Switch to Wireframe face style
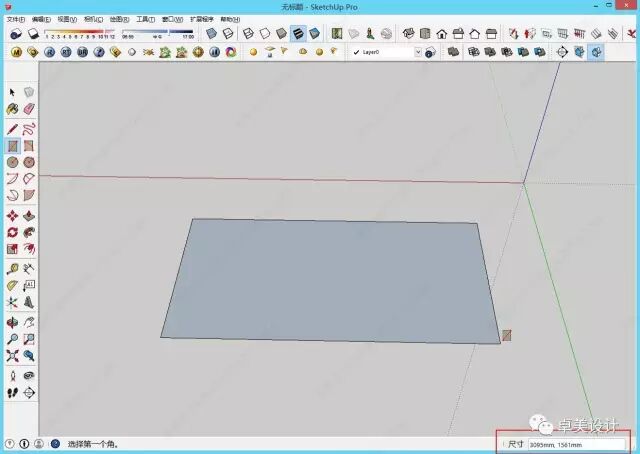Viewport: 640px width, 454px height. tap(248, 33)
